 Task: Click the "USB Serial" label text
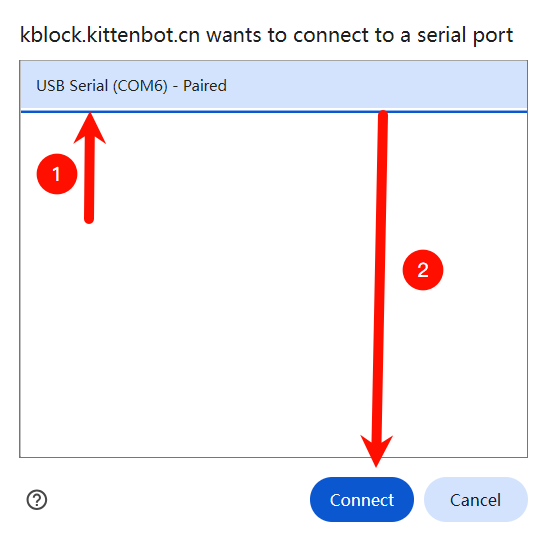click(72, 86)
